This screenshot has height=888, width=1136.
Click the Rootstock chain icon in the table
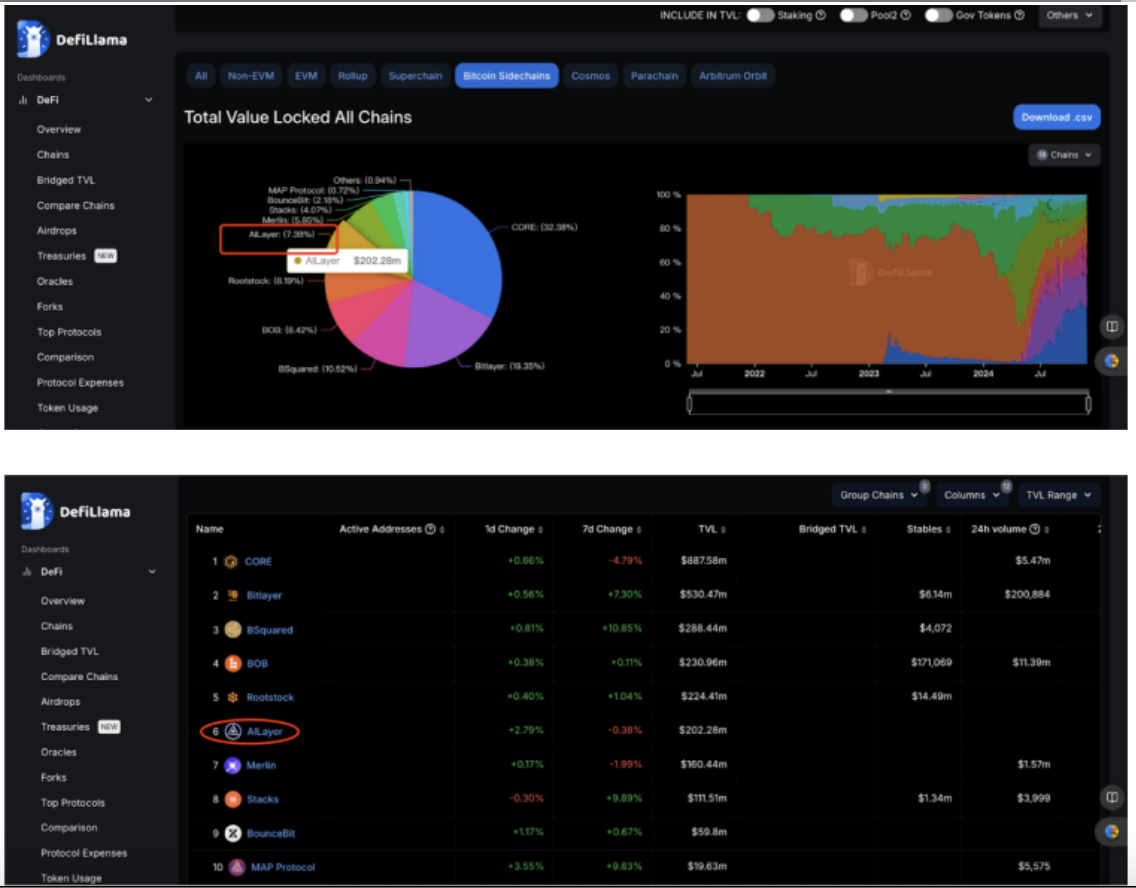(x=233, y=698)
